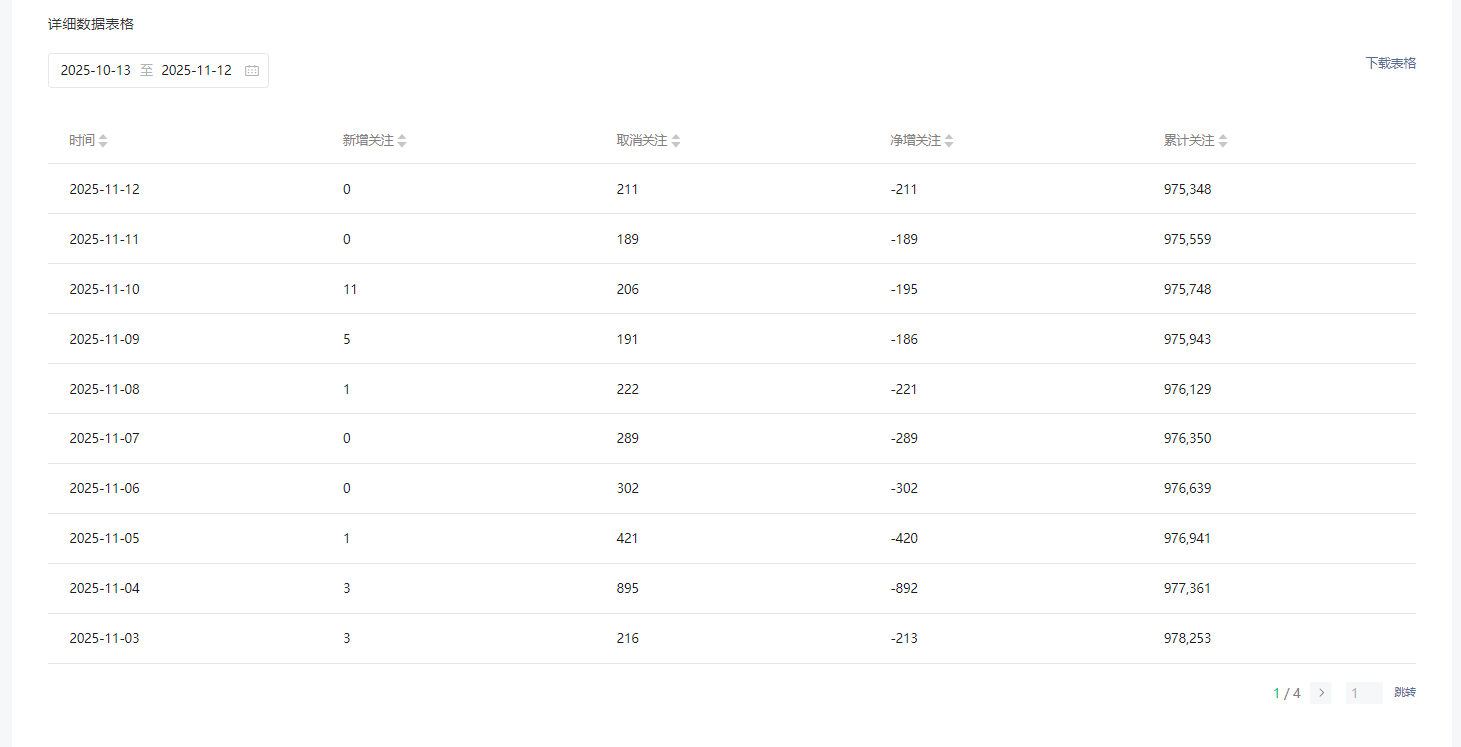Sort table by 新增关注 column
Viewport: 1461px width, 747px height.
pos(402,141)
